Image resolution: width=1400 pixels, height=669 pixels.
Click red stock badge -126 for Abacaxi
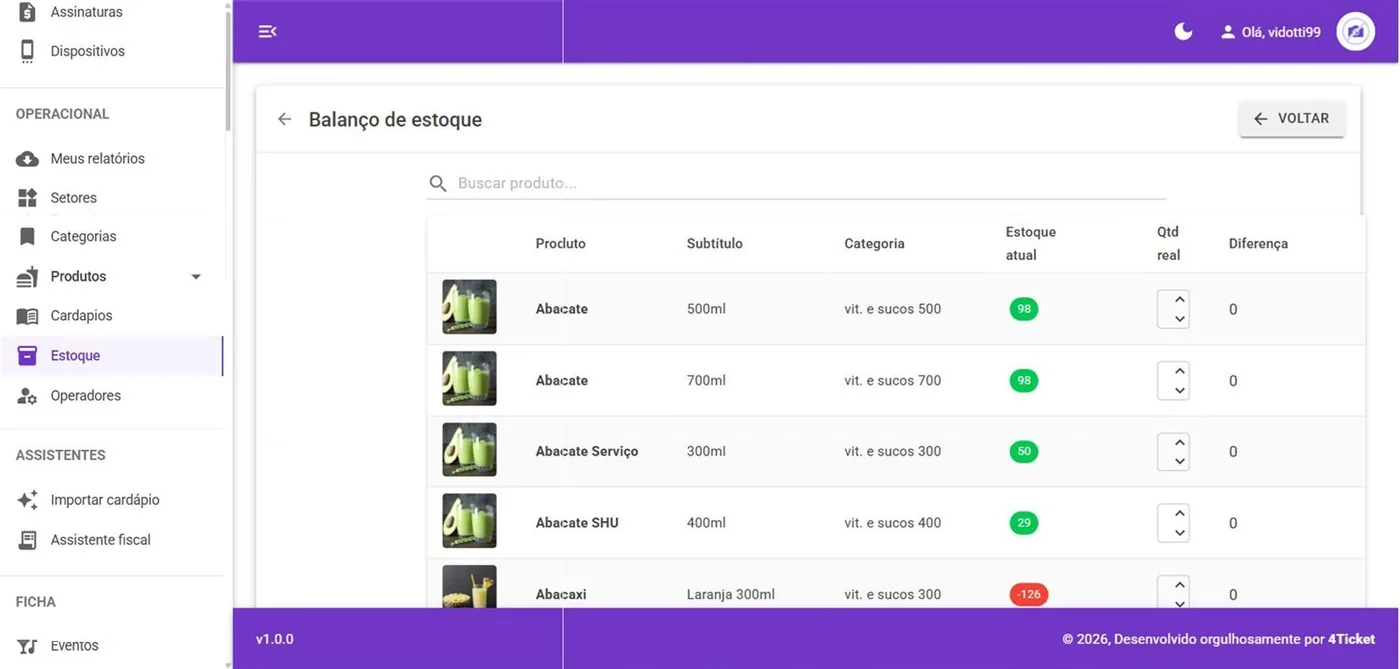(x=1029, y=594)
